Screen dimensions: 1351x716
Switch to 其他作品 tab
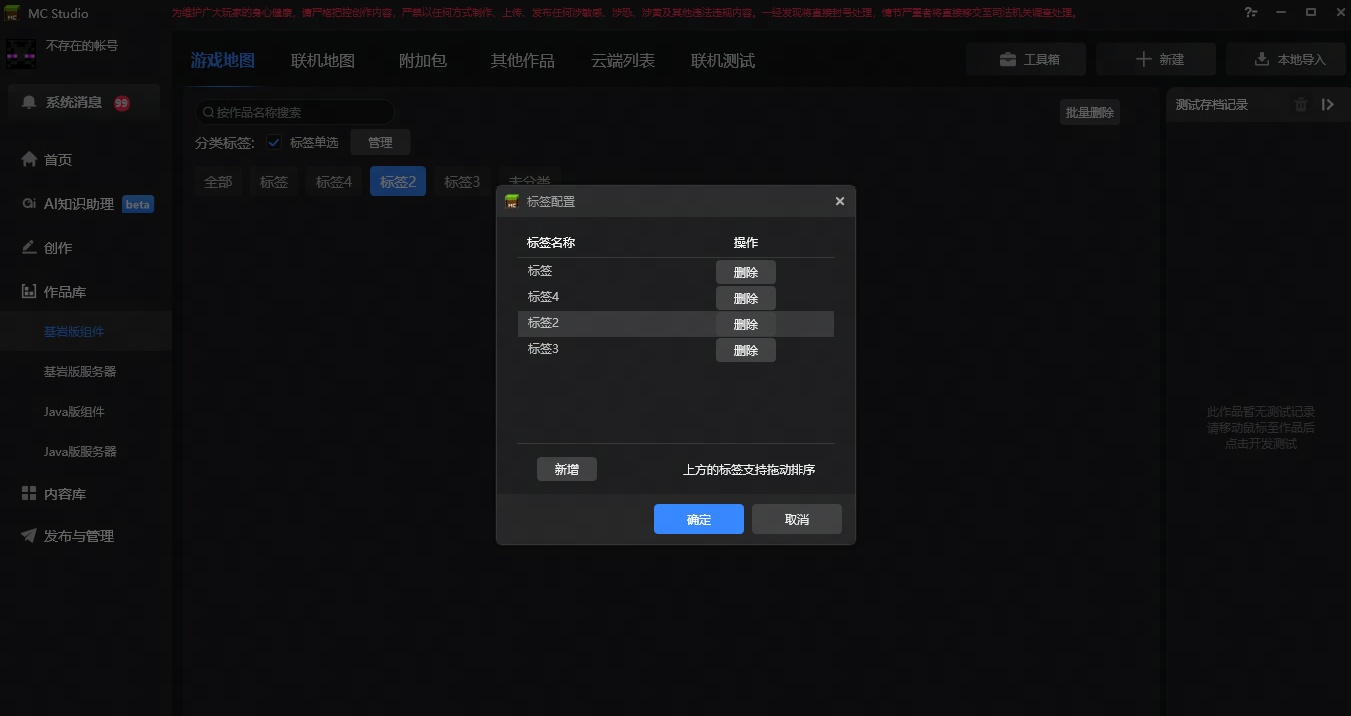pyautogui.click(x=522, y=60)
